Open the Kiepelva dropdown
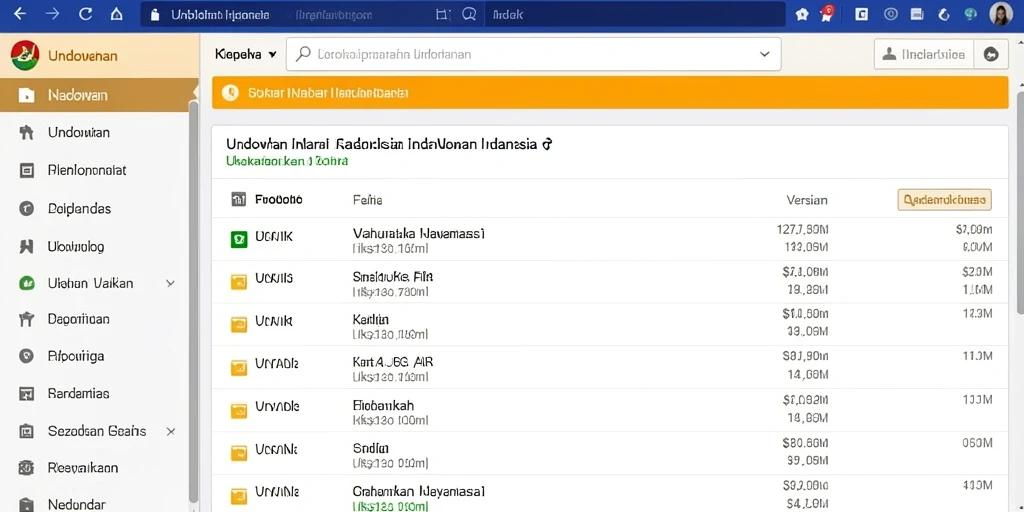Screen dimensions: 1024x512 pyautogui.click(x=246, y=55)
